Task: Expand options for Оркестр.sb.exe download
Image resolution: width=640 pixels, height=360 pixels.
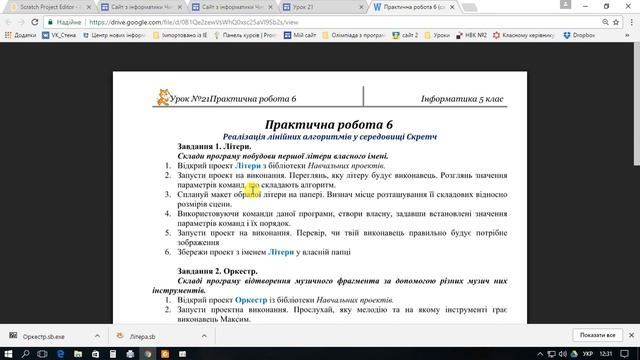Action: coord(97,336)
